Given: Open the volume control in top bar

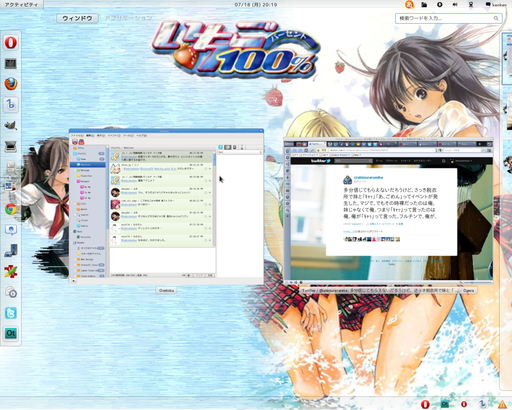Looking at the screenshot, I should pos(455,5).
